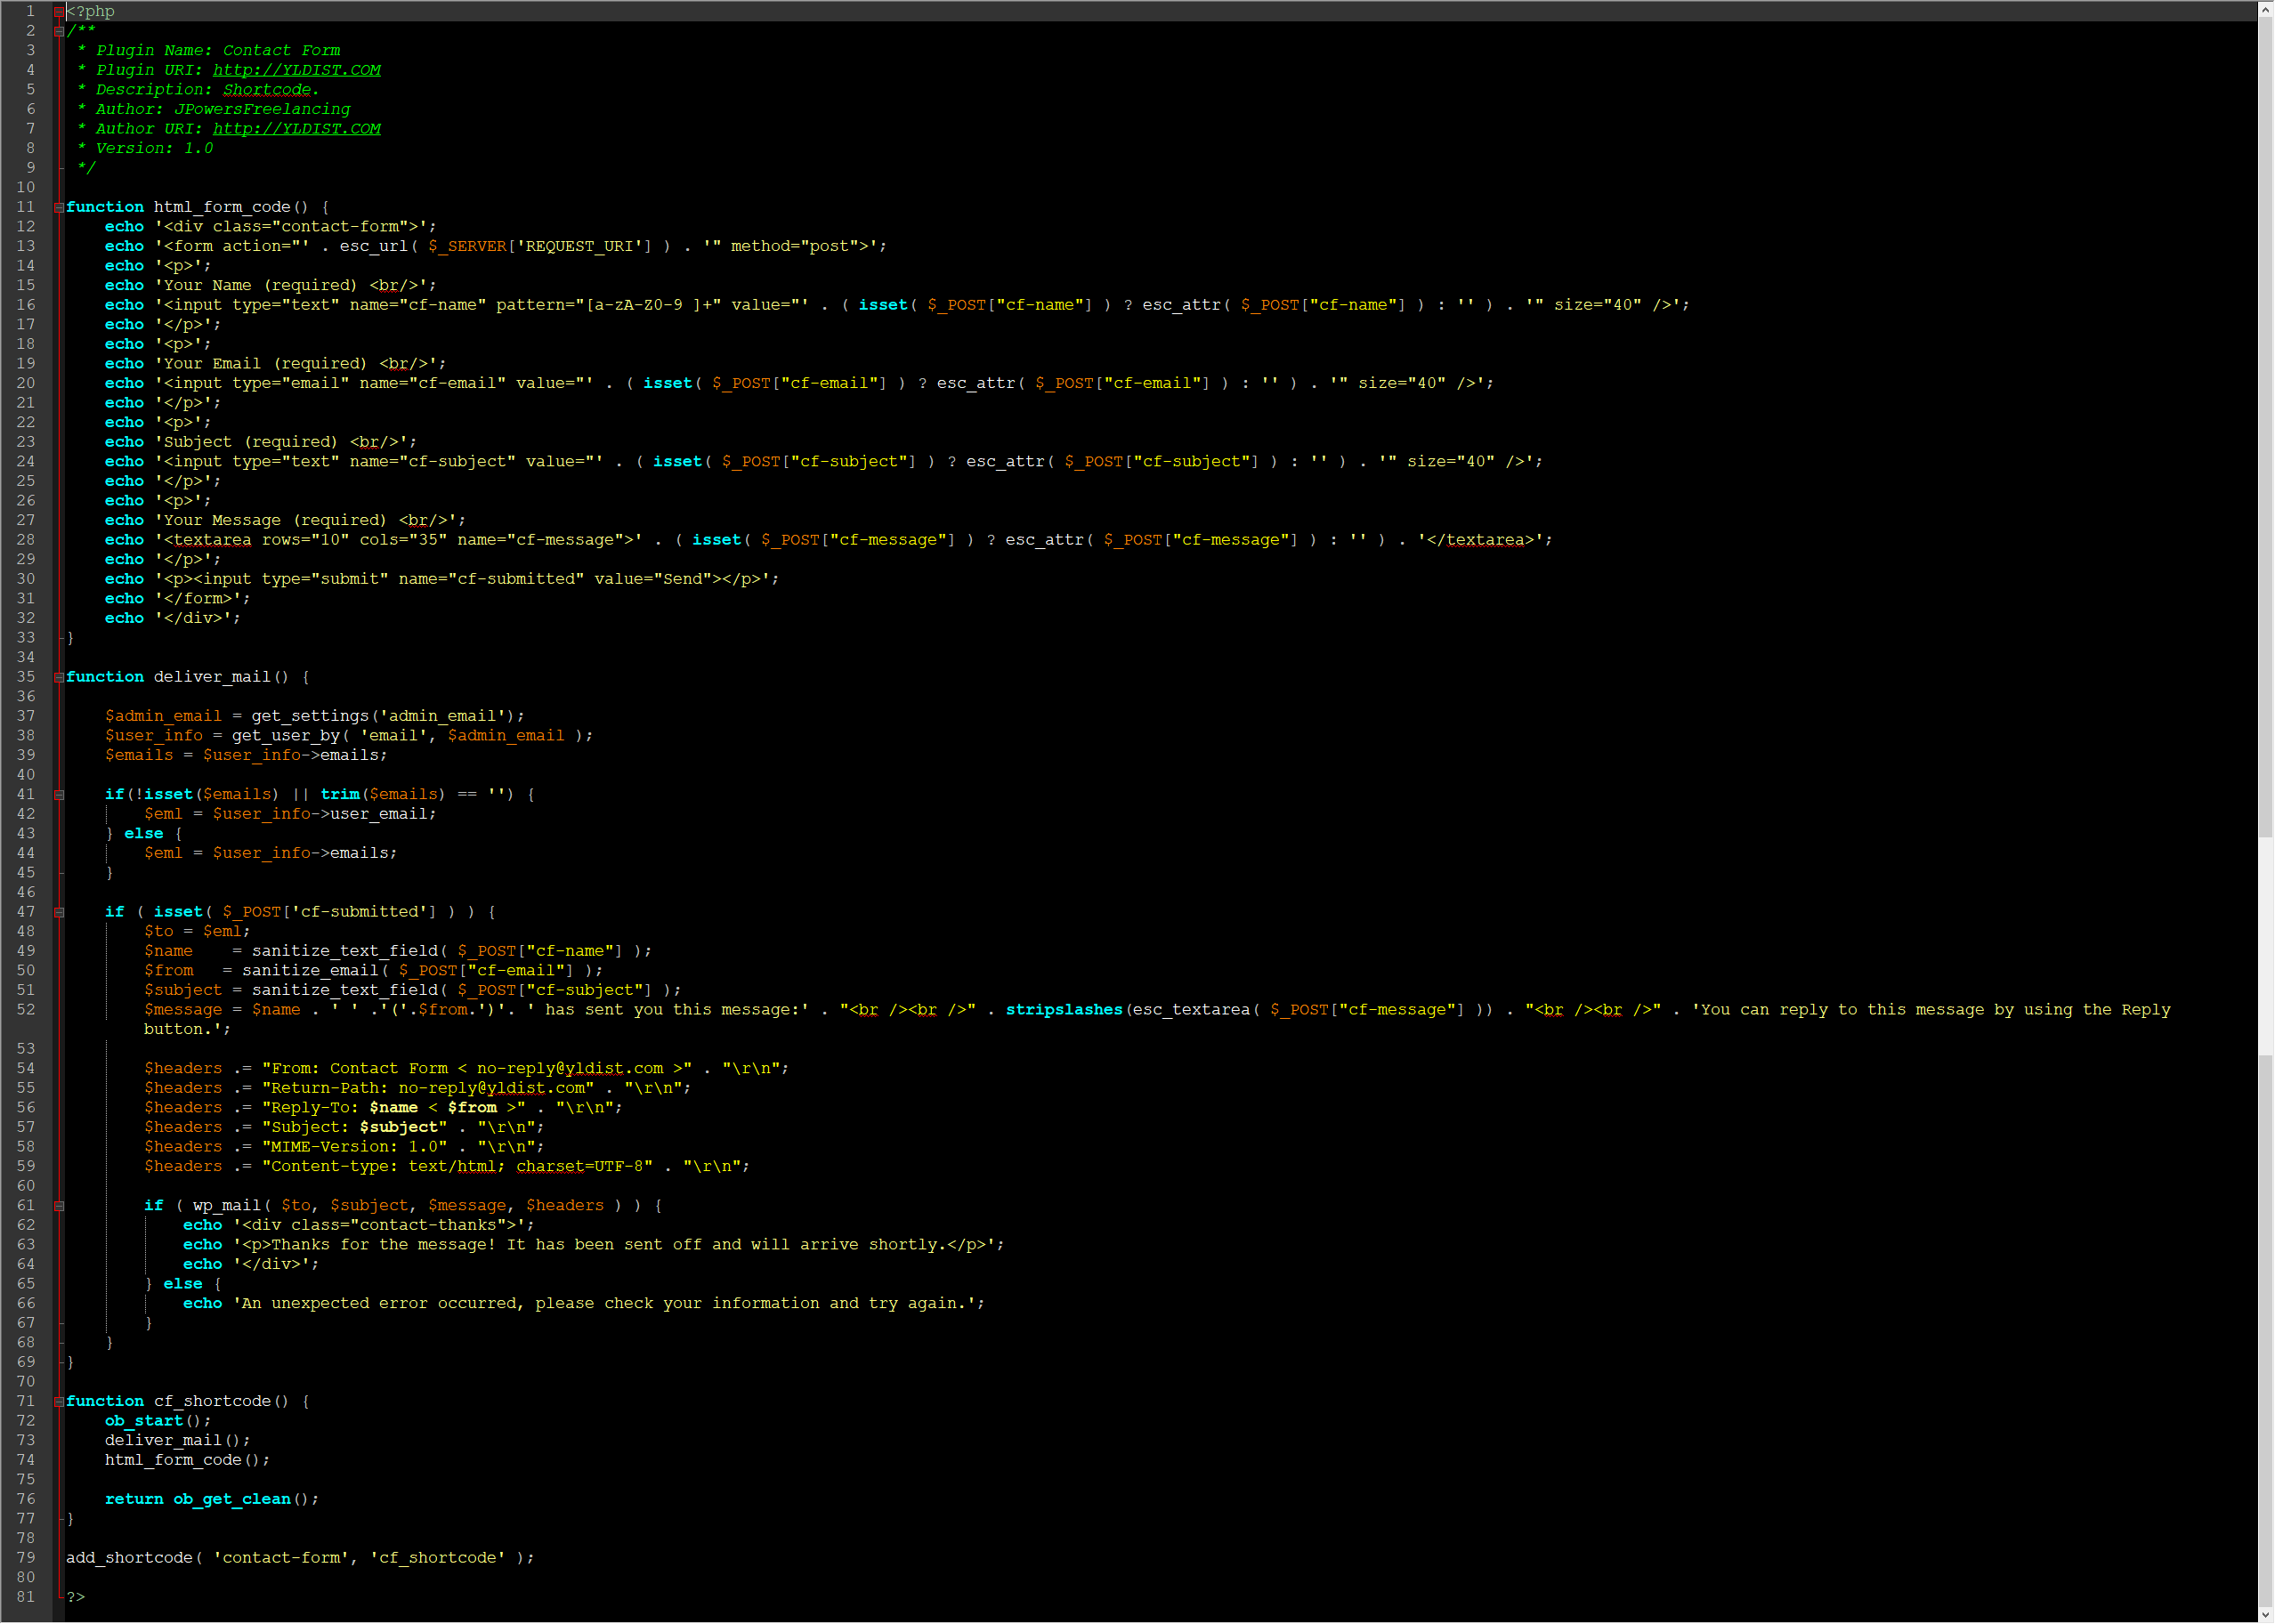Click line number 52 in gutter
Image resolution: width=2275 pixels, height=1624 pixels.
tap(26, 1010)
